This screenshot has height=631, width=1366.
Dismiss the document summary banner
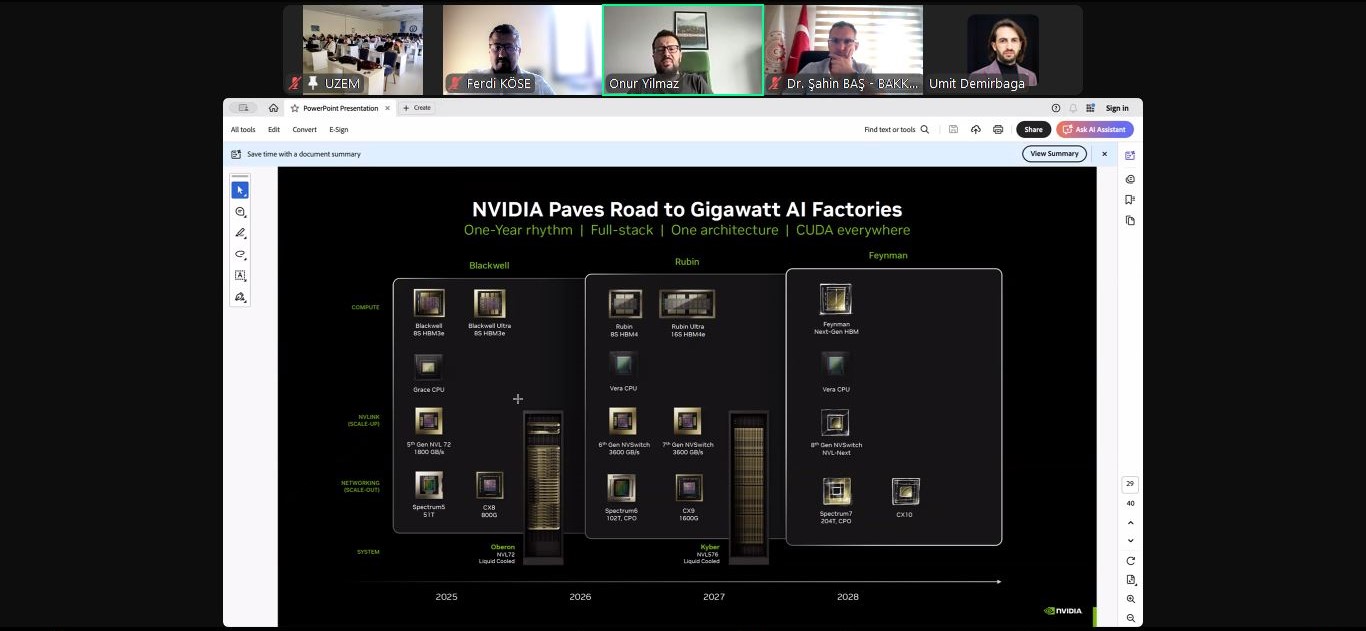click(1105, 154)
